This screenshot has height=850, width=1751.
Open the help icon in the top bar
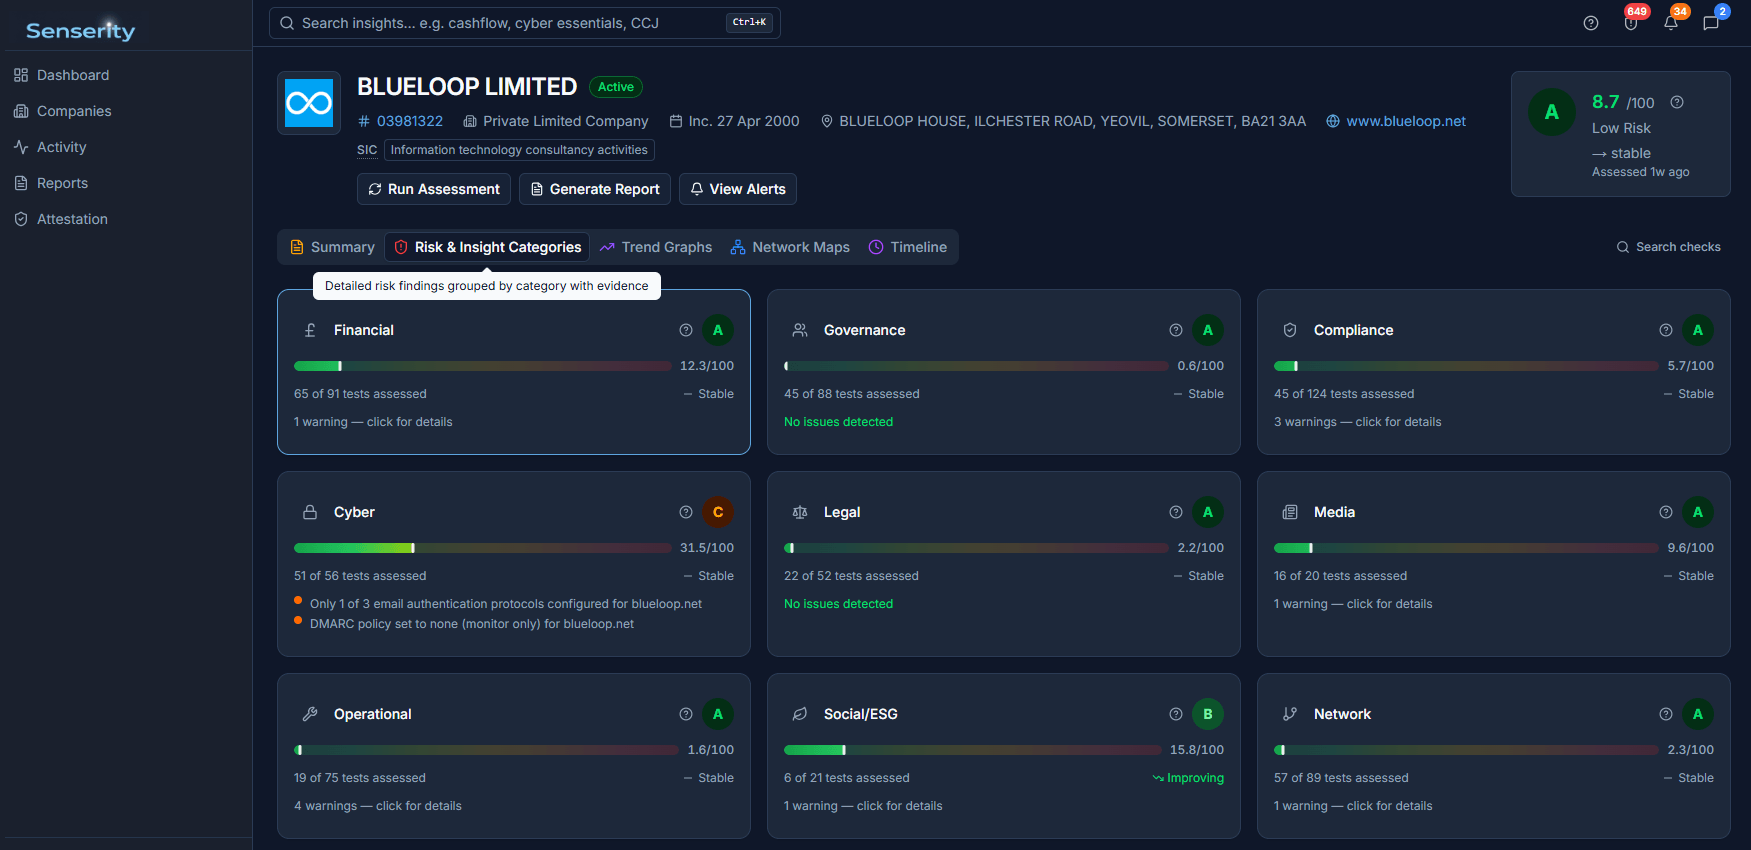[x=1591, y=23]
